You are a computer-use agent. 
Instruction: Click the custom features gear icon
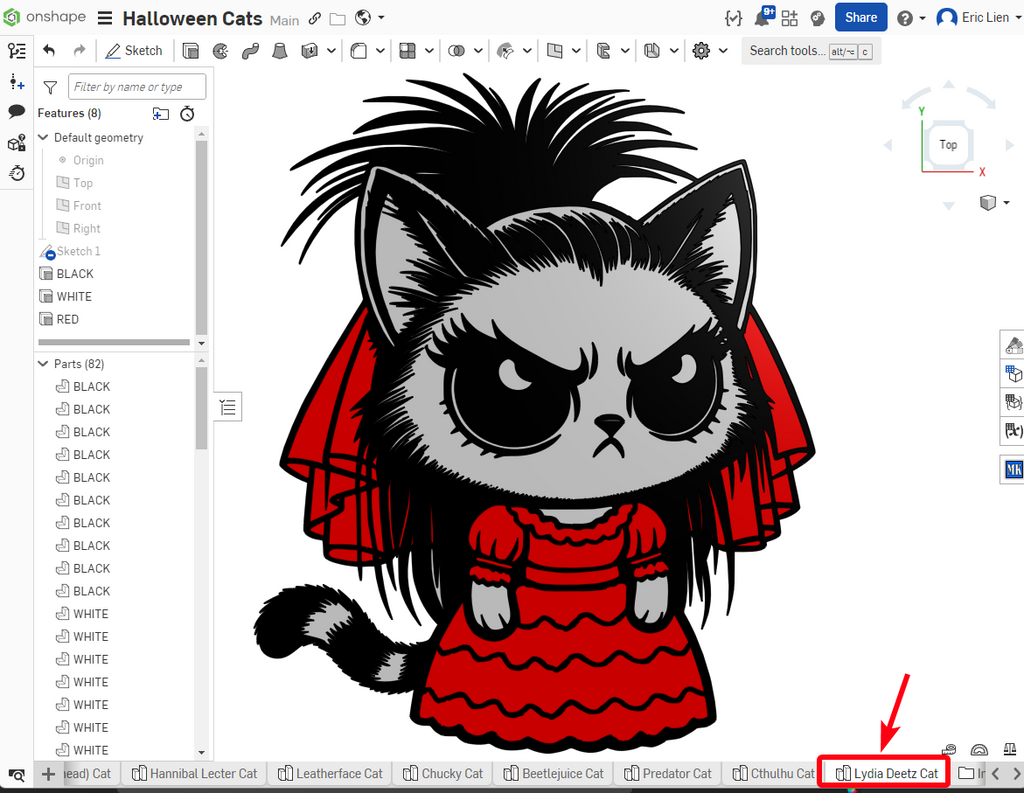pos(701,50)
